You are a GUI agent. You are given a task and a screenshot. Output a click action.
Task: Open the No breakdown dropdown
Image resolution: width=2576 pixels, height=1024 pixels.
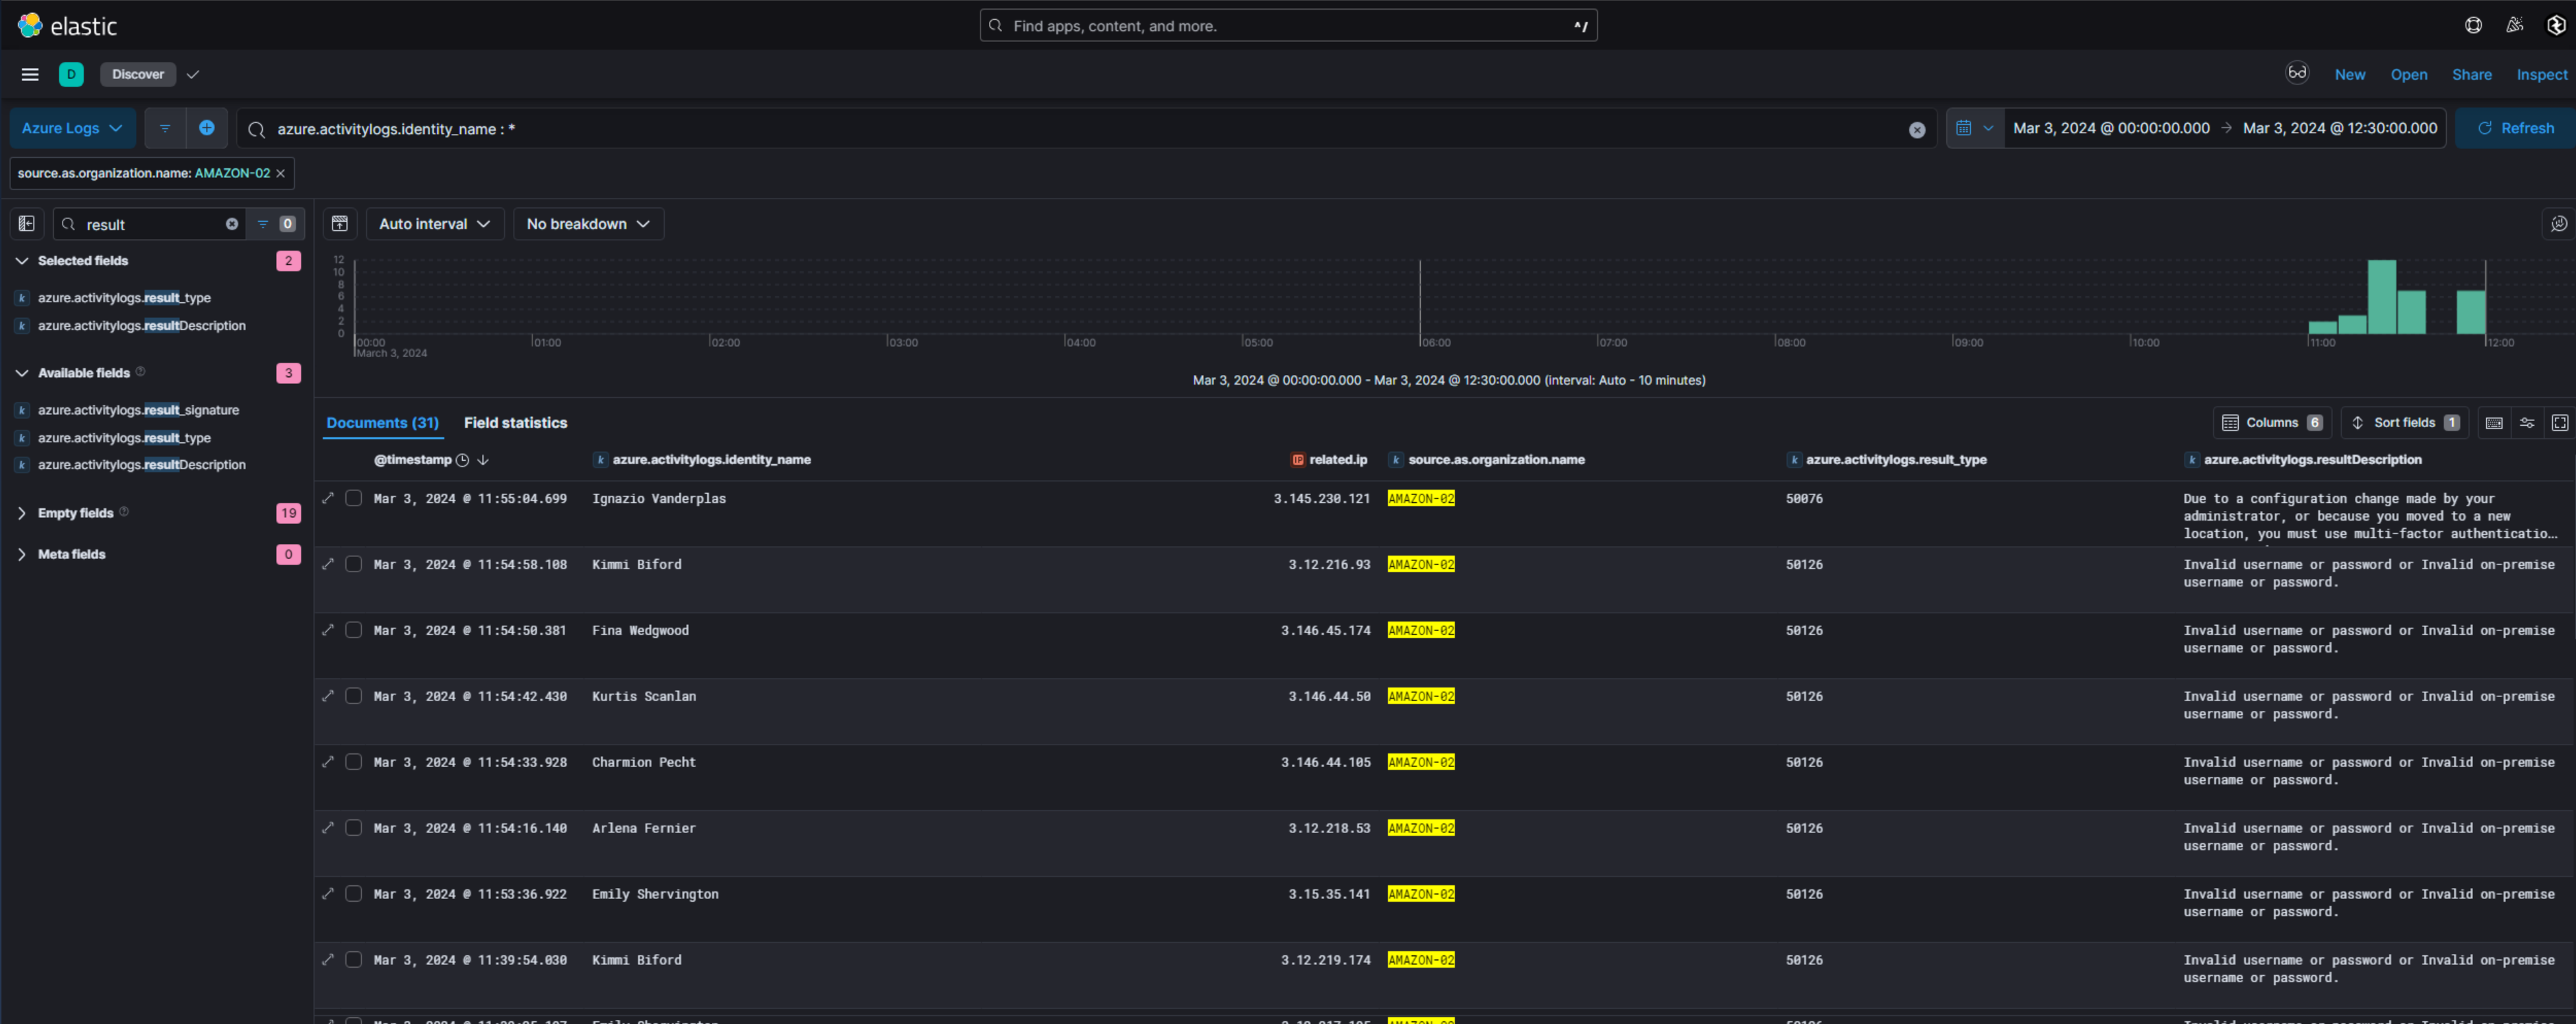[588, 224]
